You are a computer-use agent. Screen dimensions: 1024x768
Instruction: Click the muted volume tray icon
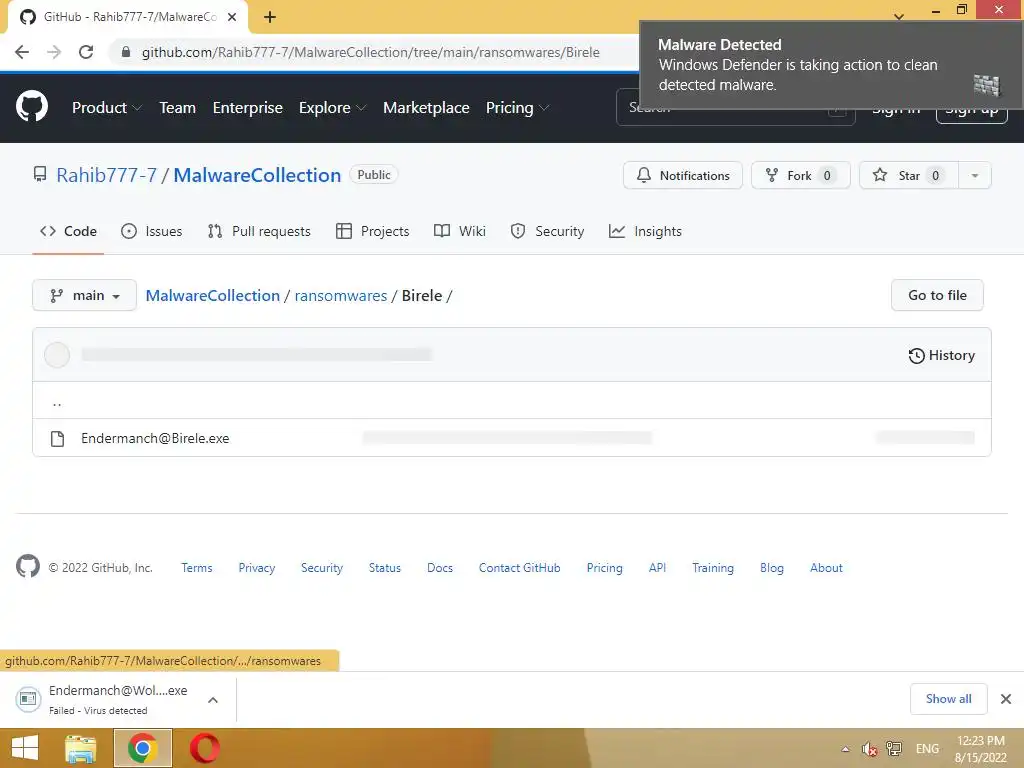point(869,749)
